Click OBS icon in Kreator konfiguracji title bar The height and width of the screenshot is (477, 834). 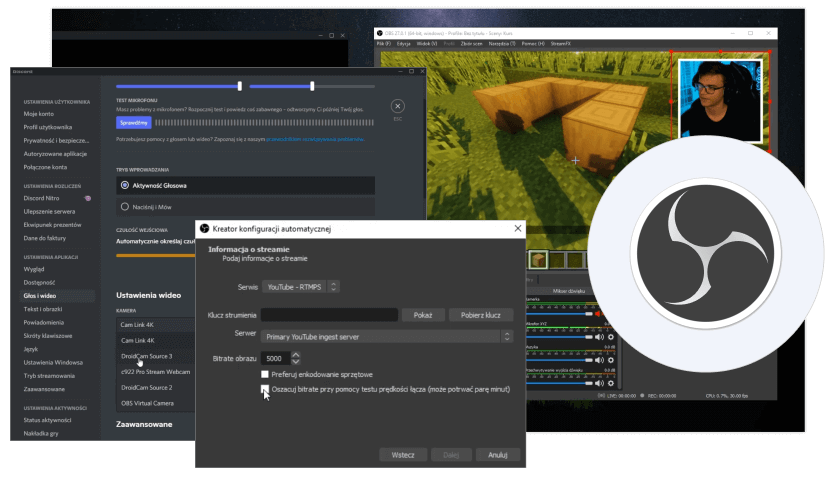(x=204, y=229)
